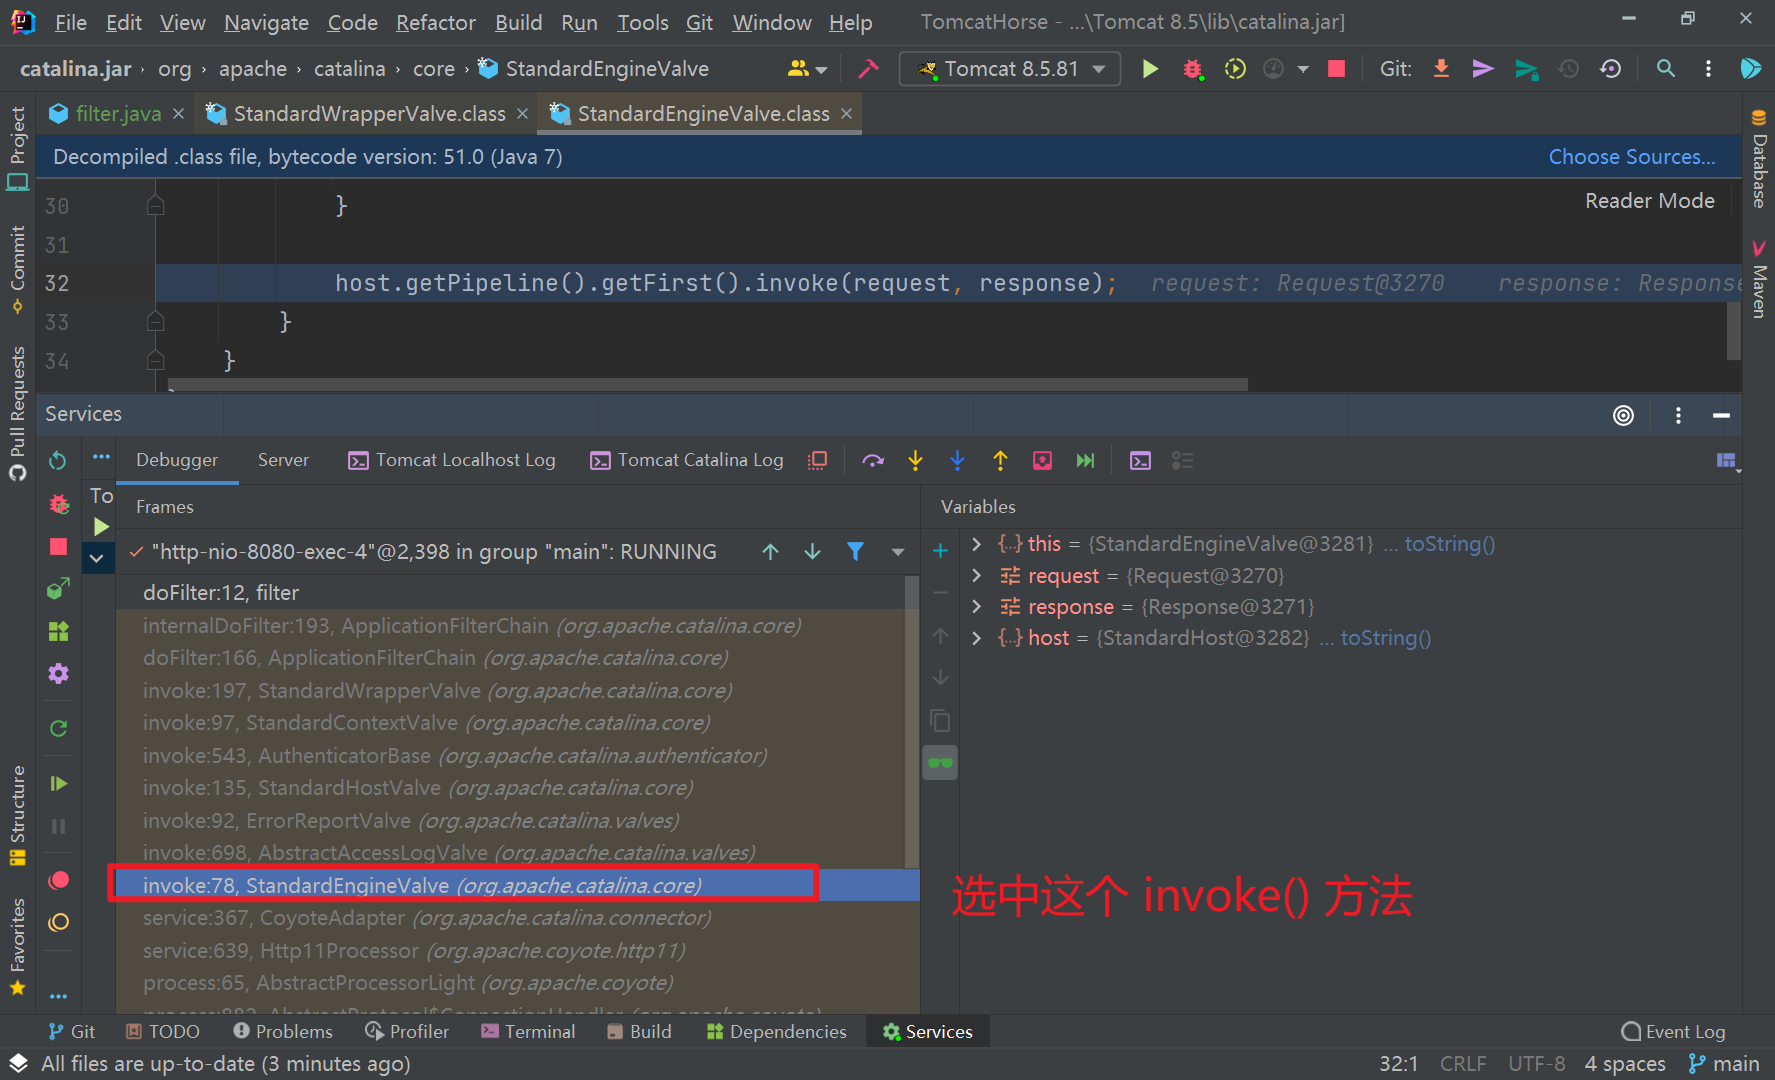The height and width of the screenshot is (1080, 1775).
Task: Start debugging with the bug icon
Action: point(1192,68)
